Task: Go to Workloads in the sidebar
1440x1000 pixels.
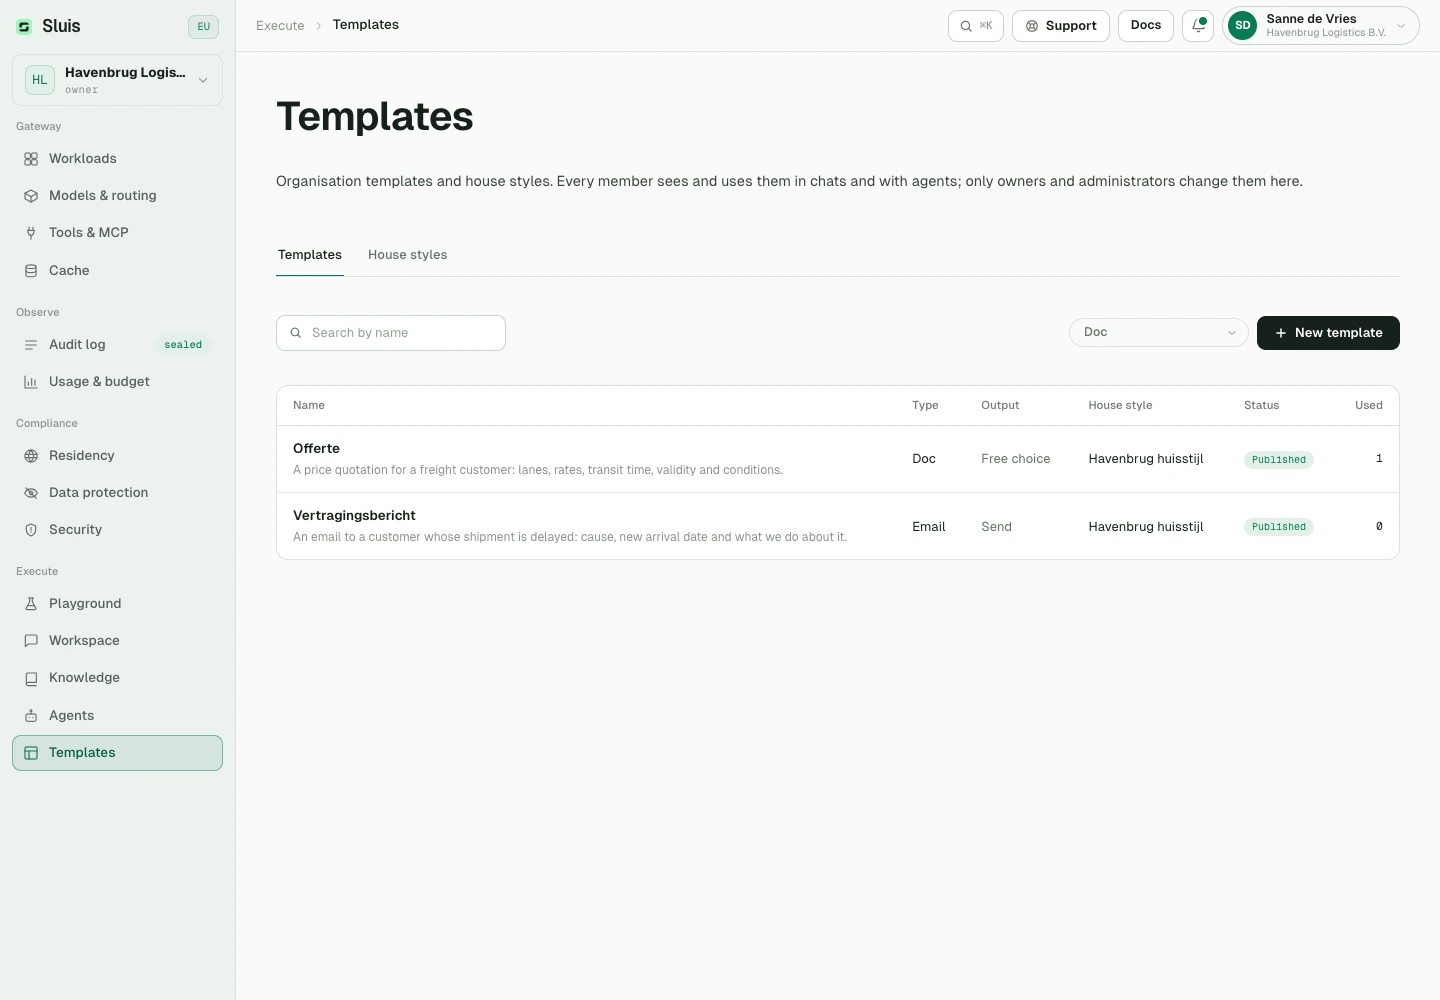Action: click(117, 159)
